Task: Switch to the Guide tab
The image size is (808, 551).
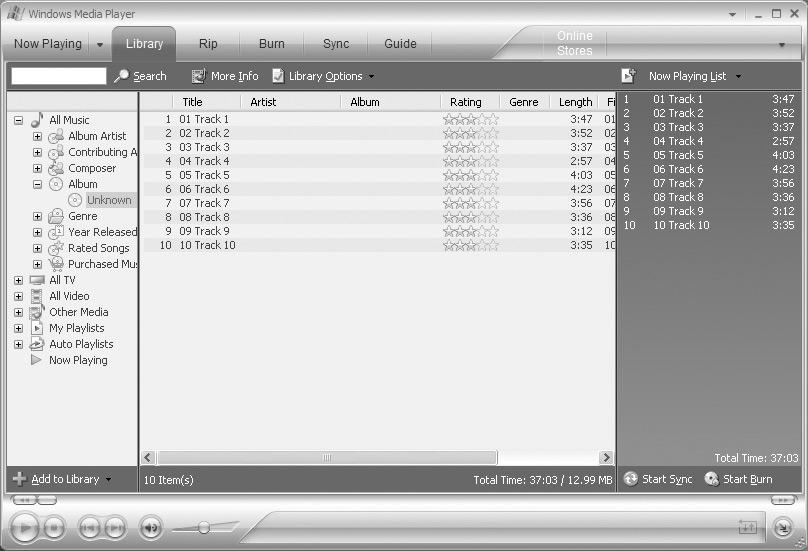Action: click(400, 44)
